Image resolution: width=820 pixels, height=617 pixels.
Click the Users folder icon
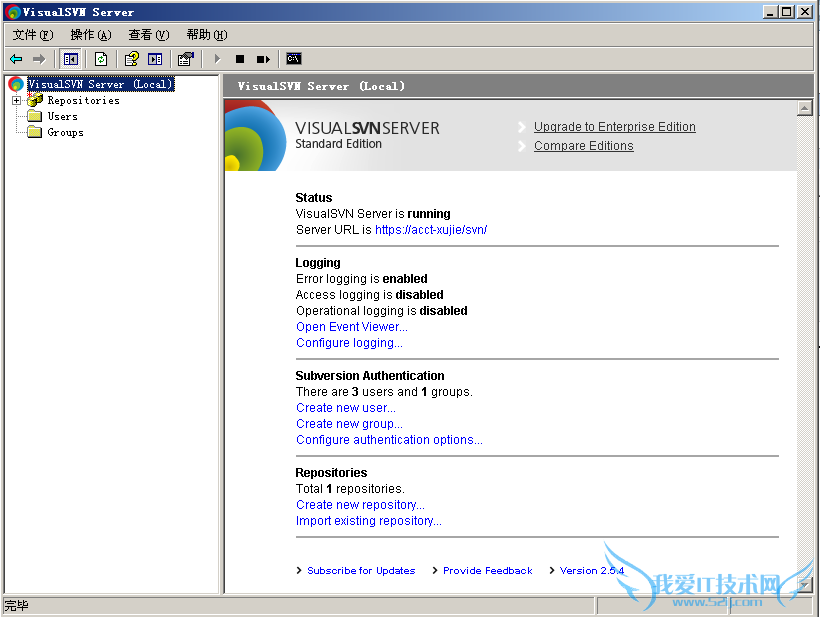click(35, 116)
